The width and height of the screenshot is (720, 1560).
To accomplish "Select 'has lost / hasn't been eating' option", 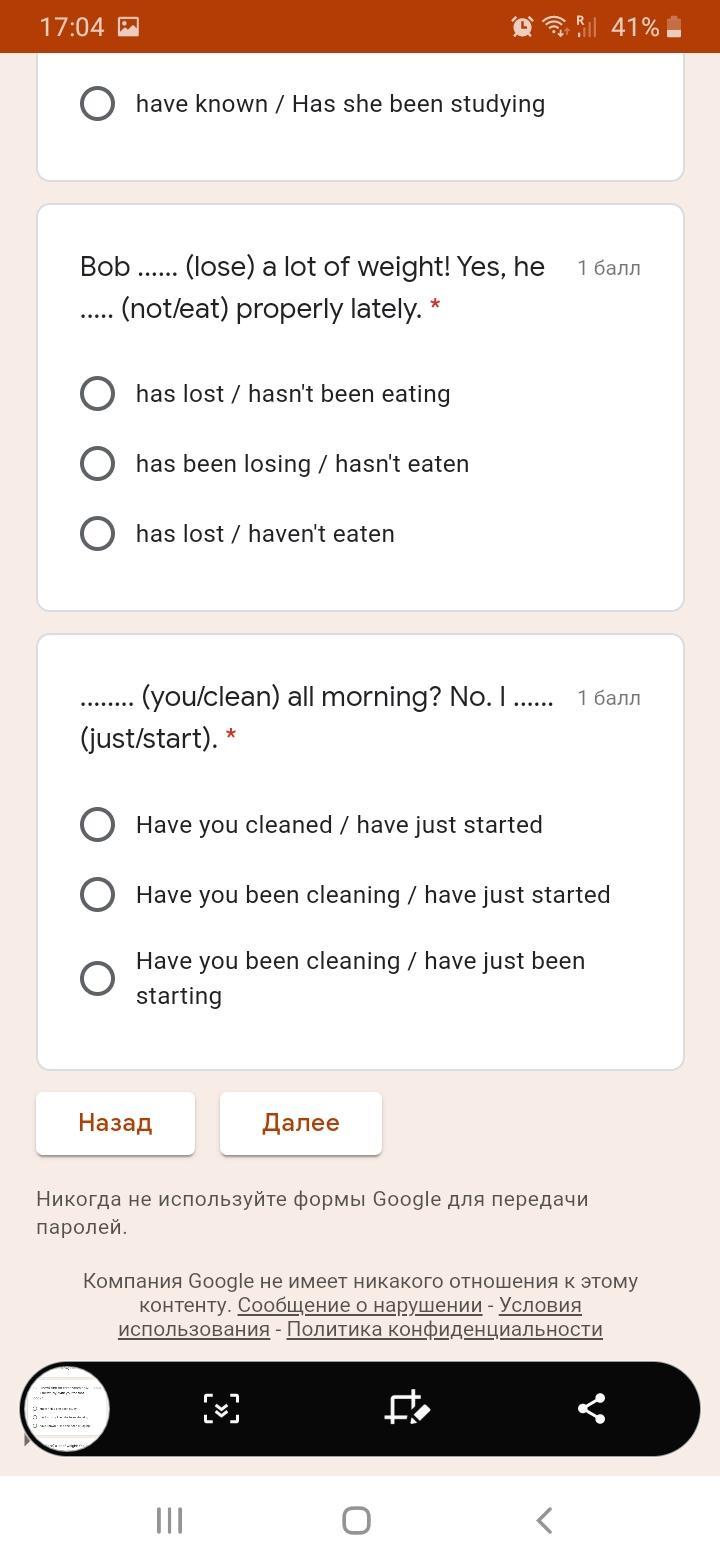I will [x=97, y=394].
